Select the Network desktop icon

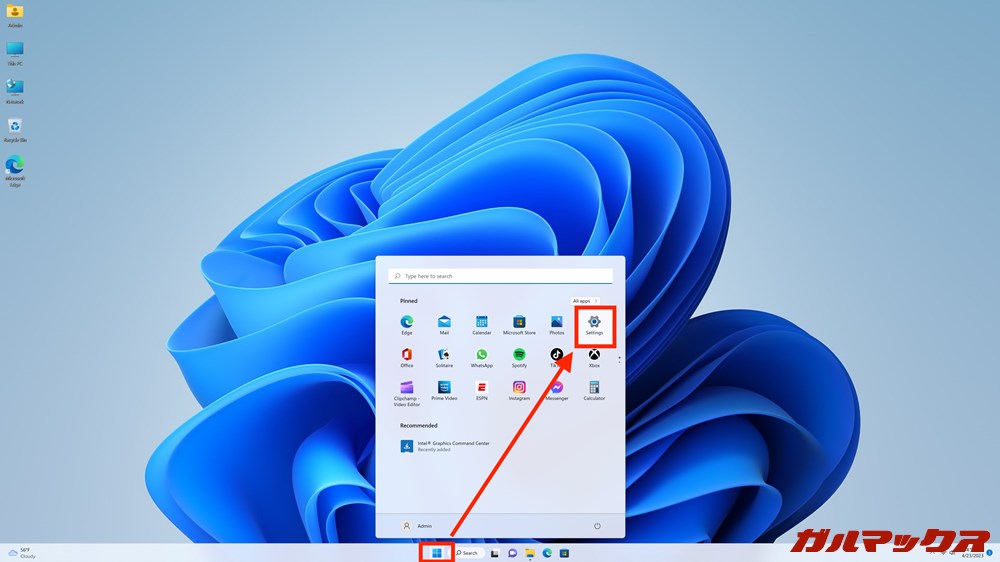15,92
